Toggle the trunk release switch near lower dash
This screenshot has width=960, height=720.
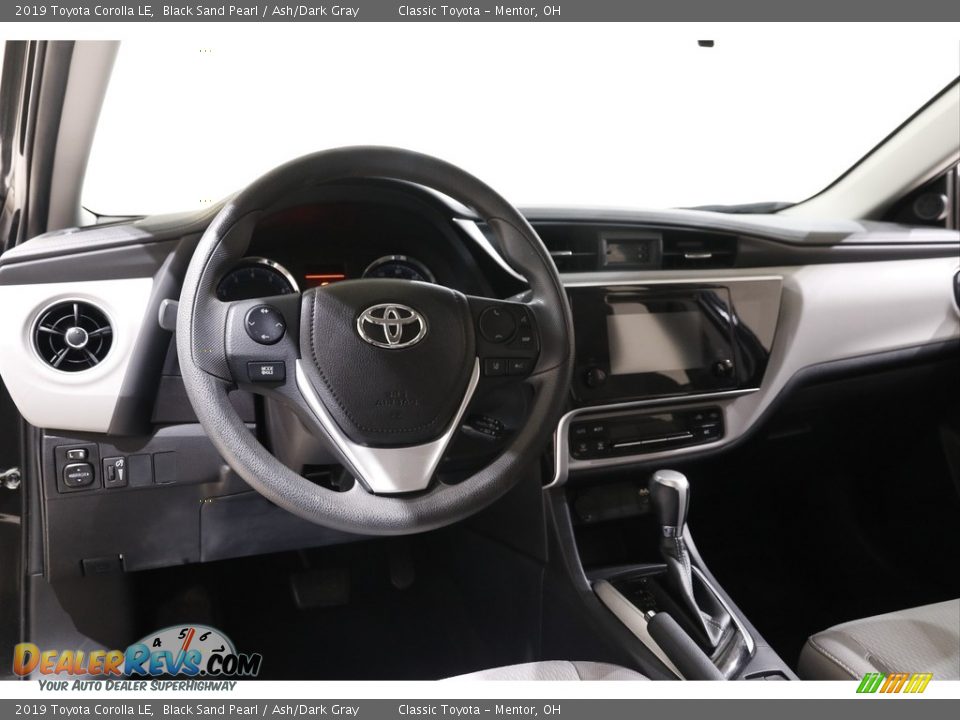point(116,472)
